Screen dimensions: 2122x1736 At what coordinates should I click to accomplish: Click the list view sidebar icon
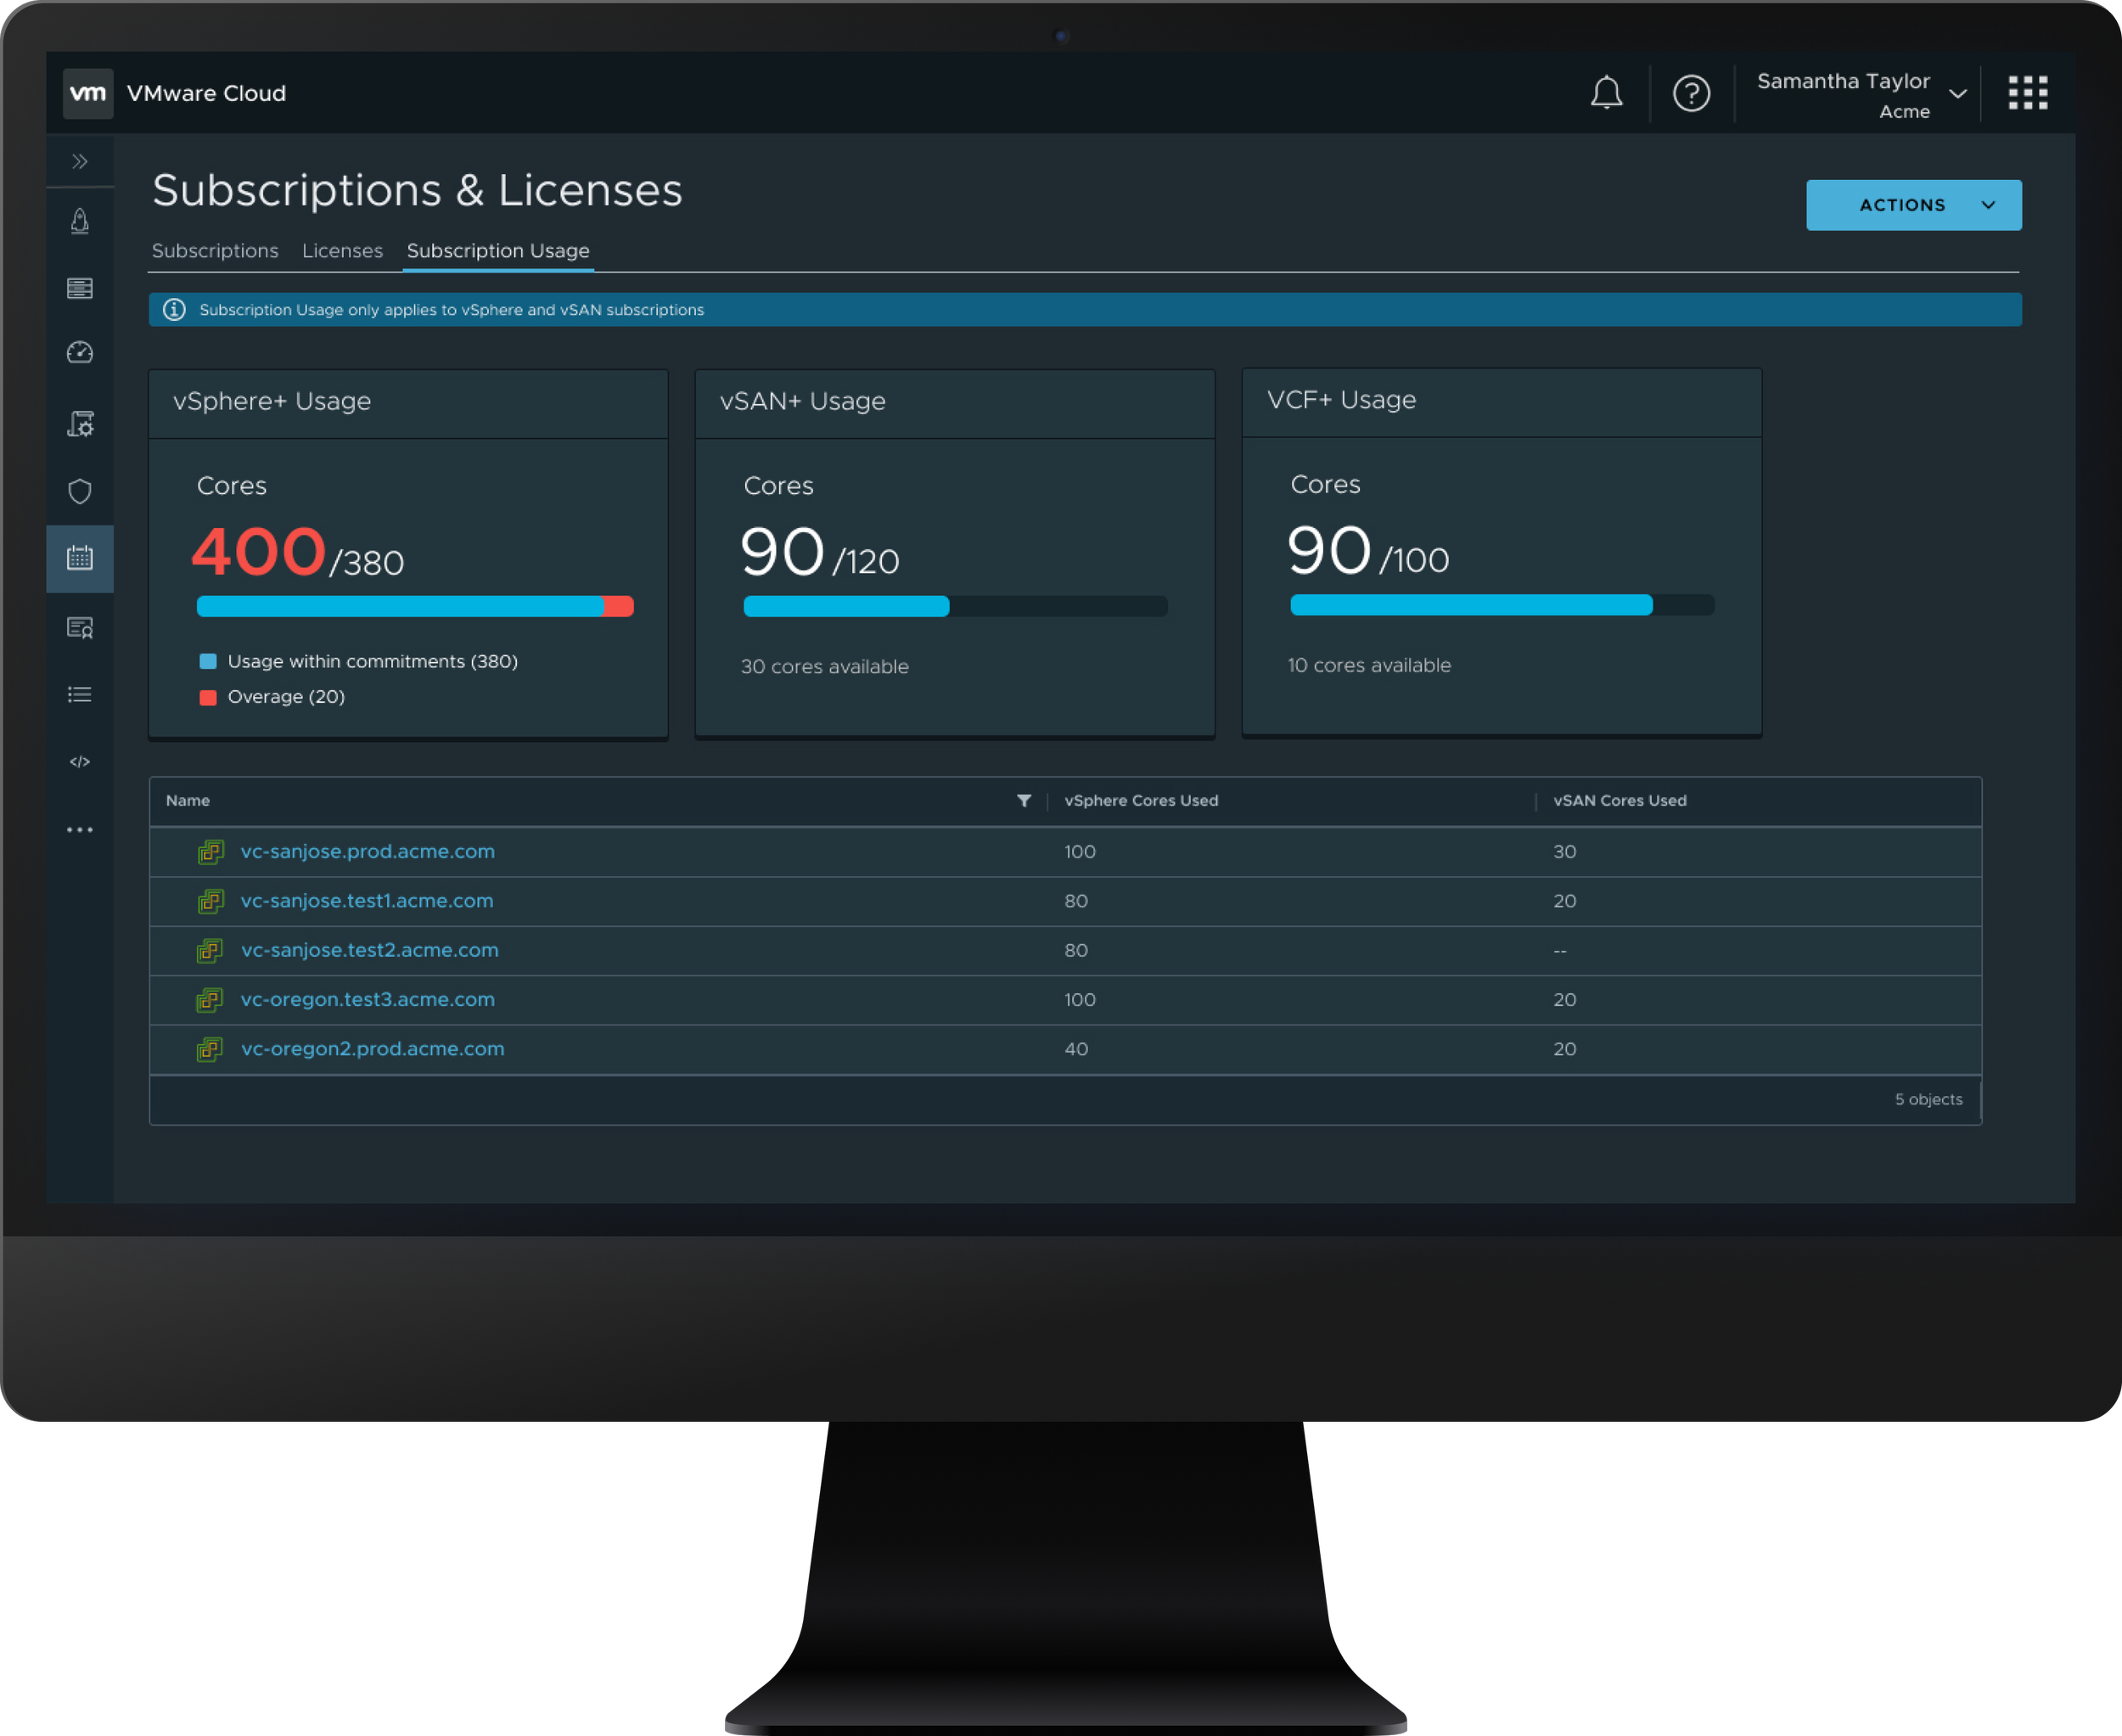tap(80, 694)
